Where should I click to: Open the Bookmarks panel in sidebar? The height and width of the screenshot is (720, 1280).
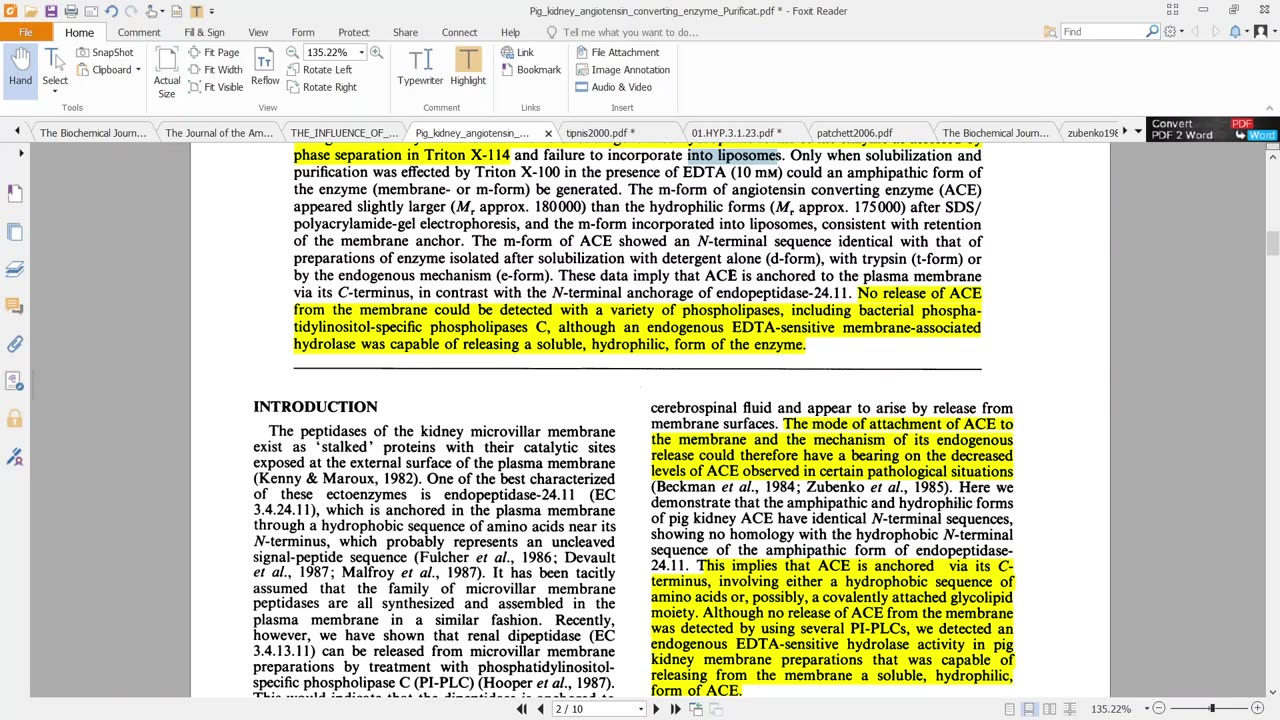coord(15,192)
